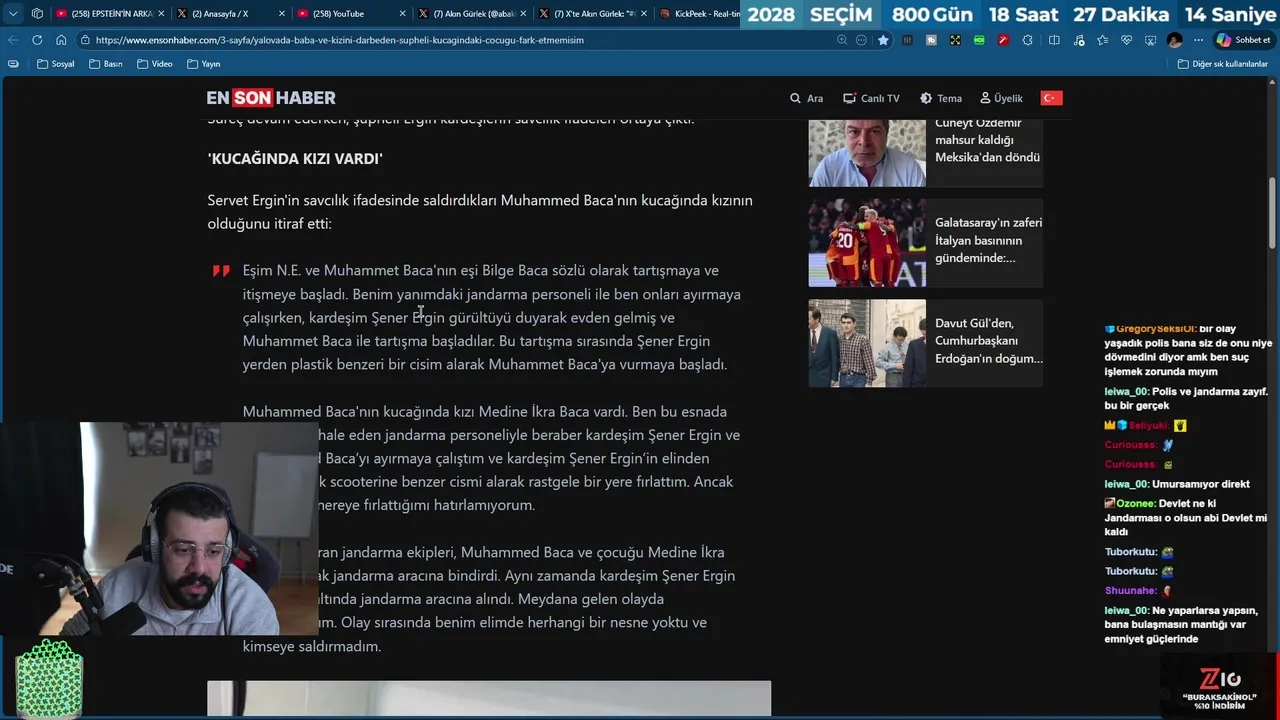Close the EPSTEİN'İN ARKA tab
The image size is (1280, 720).
coord(160,14)
